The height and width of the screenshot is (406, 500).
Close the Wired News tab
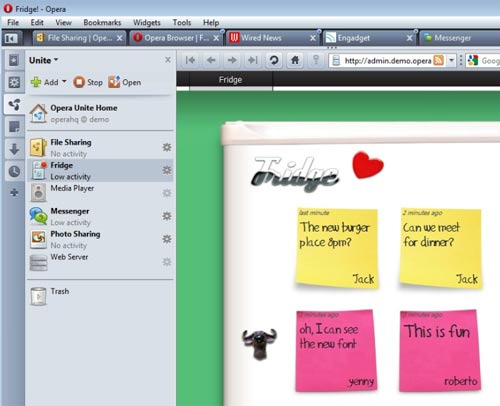click(x=313, y=38)
